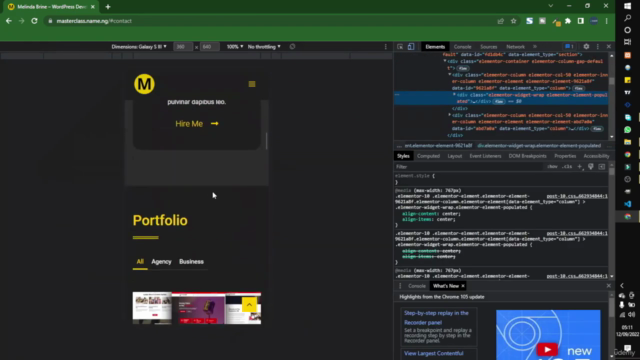Viewport: 640px width, 360px height.
Task: Toggle the device toolbar icon
Action: tap(411, 47)
